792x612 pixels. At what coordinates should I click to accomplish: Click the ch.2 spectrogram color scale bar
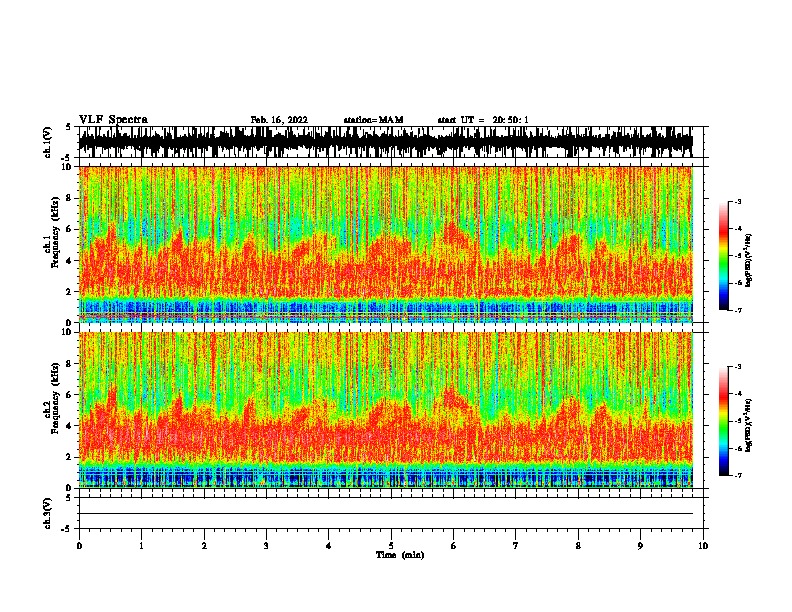pyautogui.click(x=723, y=421)
